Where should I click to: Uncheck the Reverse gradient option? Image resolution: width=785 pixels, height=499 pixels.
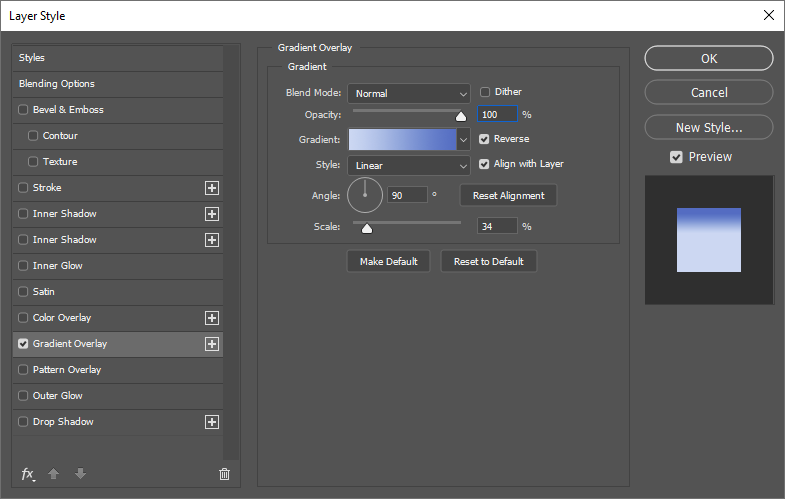(x=486, y=139)
